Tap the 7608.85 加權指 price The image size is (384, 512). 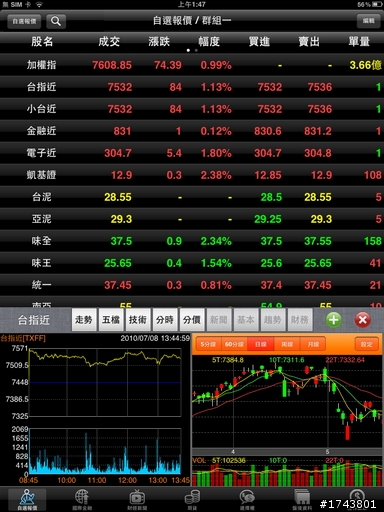coord(112,65)
